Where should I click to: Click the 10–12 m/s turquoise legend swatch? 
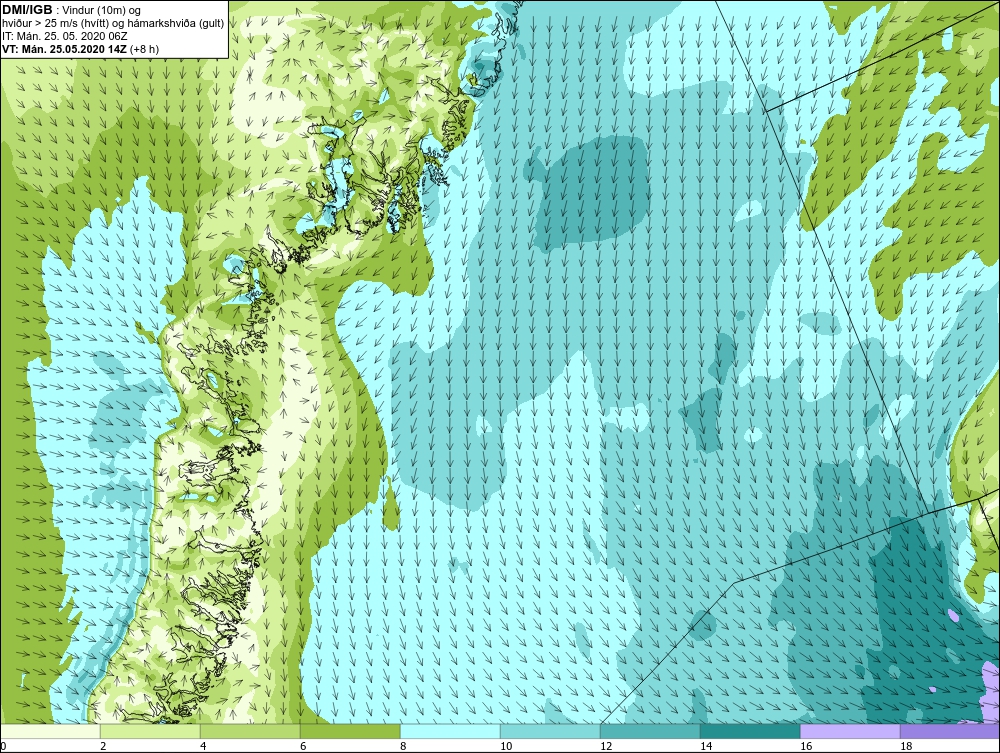pyautogui.click(x=550, y=731)
